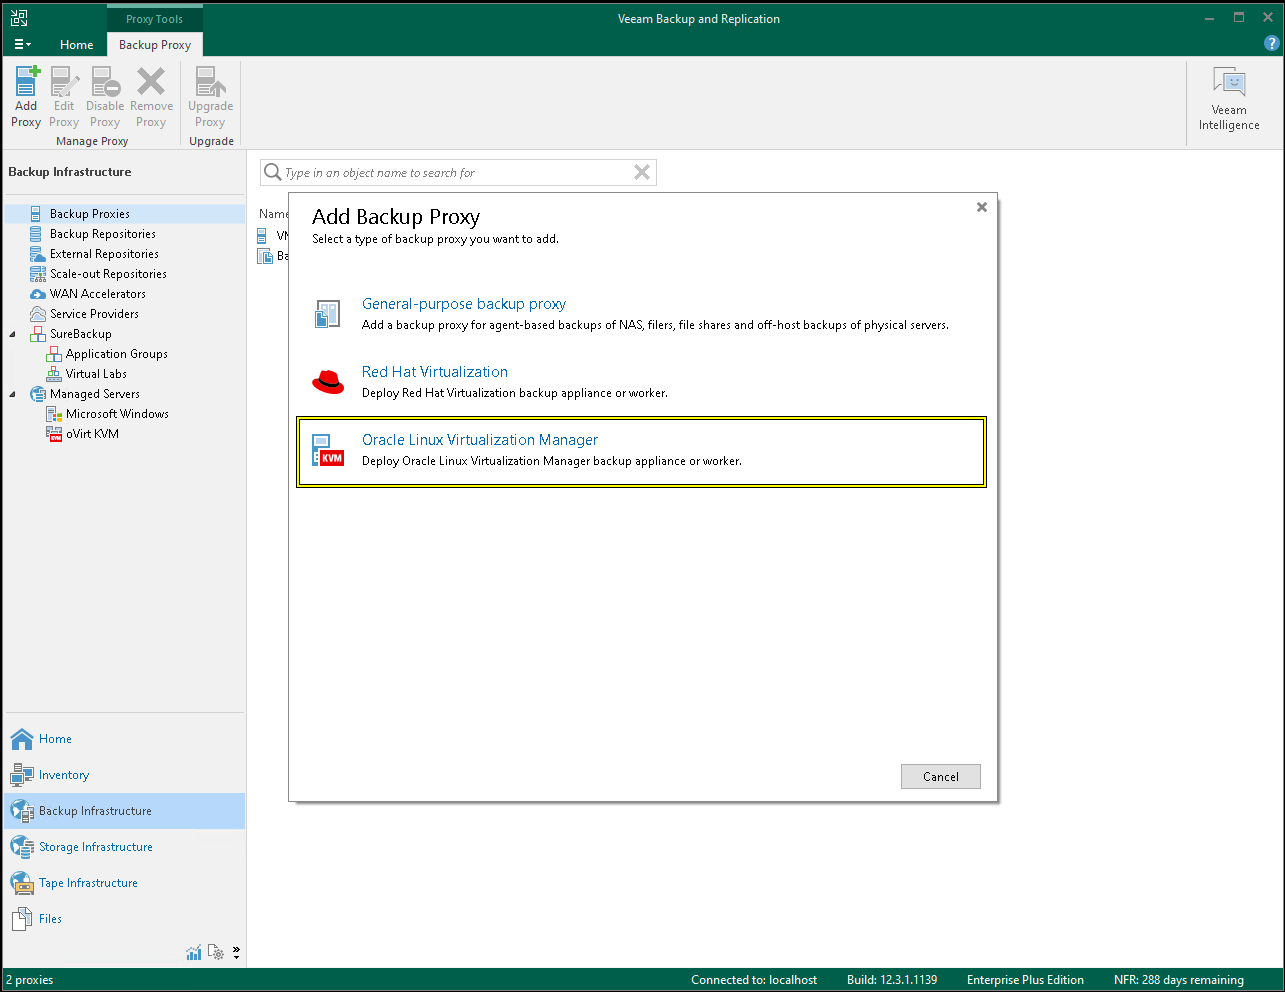Collapse the Managed Servers tree node
The width and height of the screenshot is (1285, 992).
click(x=13, y=394)
